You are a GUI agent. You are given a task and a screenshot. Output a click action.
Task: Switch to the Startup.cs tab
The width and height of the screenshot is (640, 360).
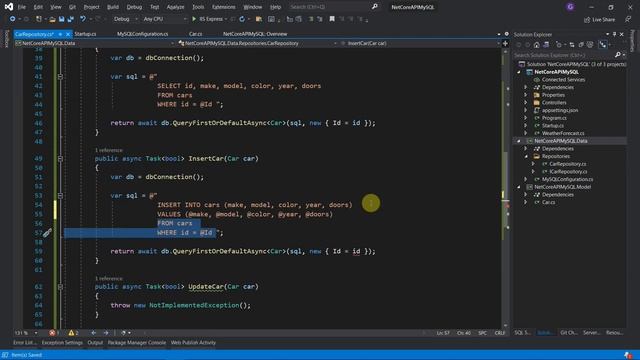[85, 34]
